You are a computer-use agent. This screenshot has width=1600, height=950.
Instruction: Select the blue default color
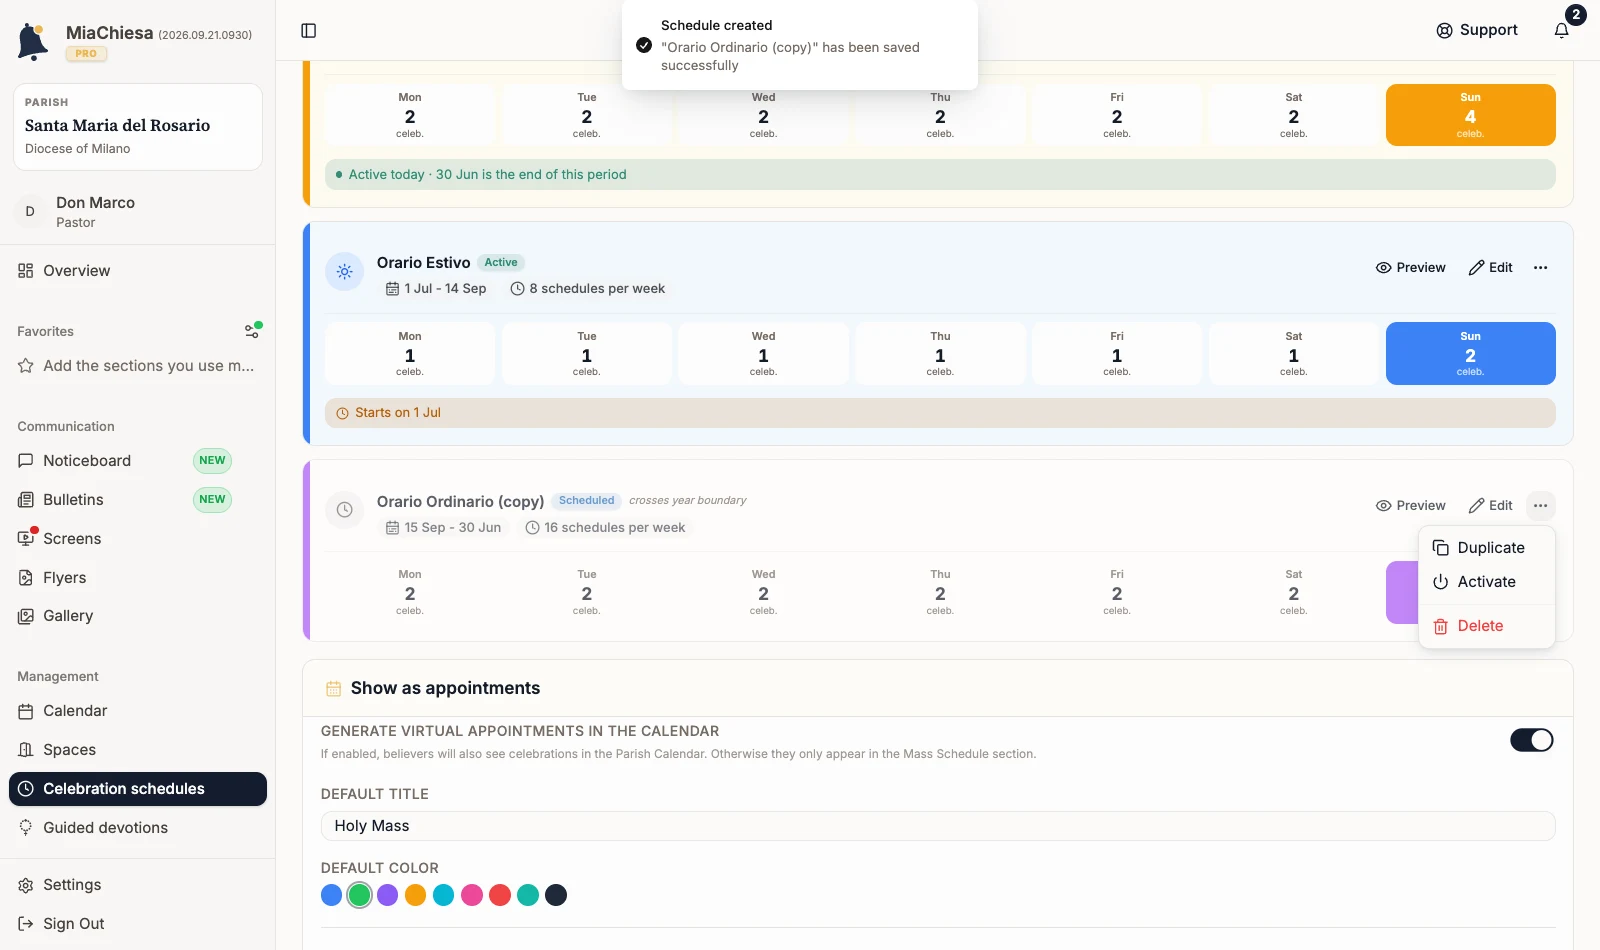tap(331, 895)
